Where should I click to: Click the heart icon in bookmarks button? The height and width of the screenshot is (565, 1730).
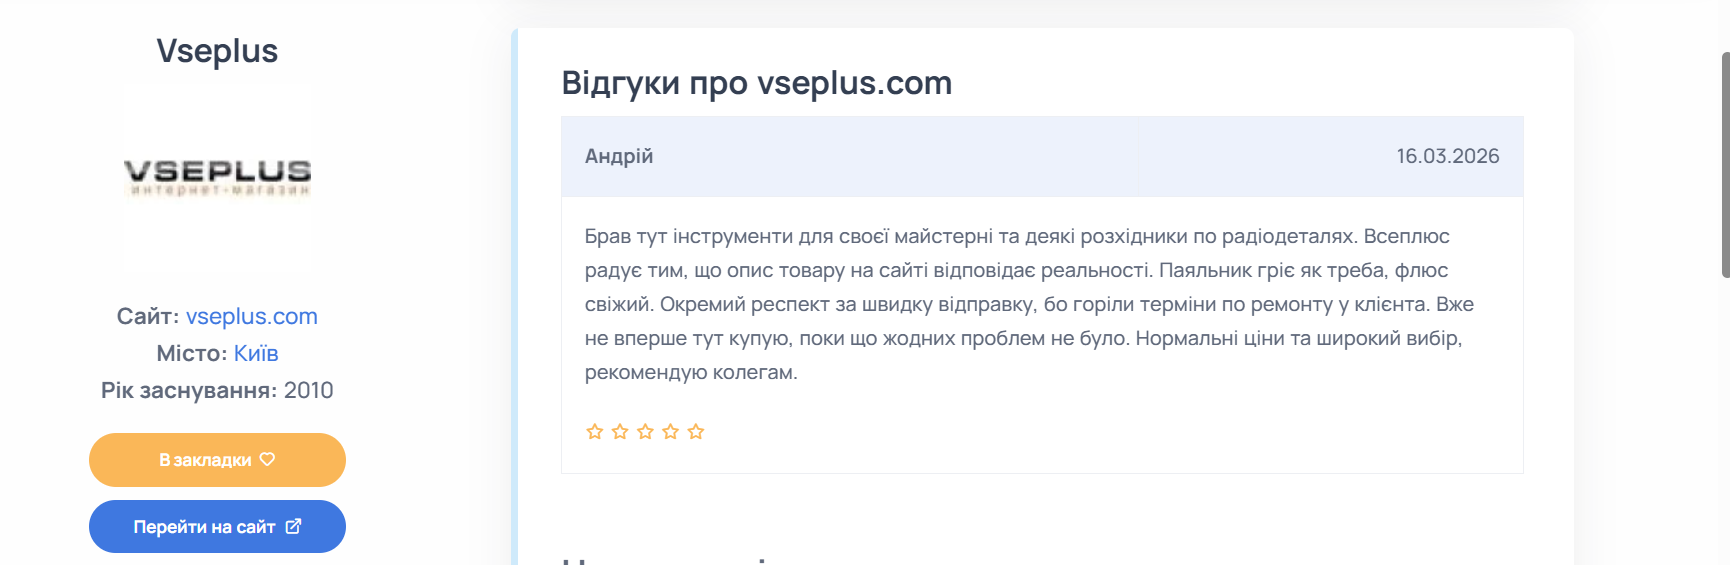click(267, 459)
